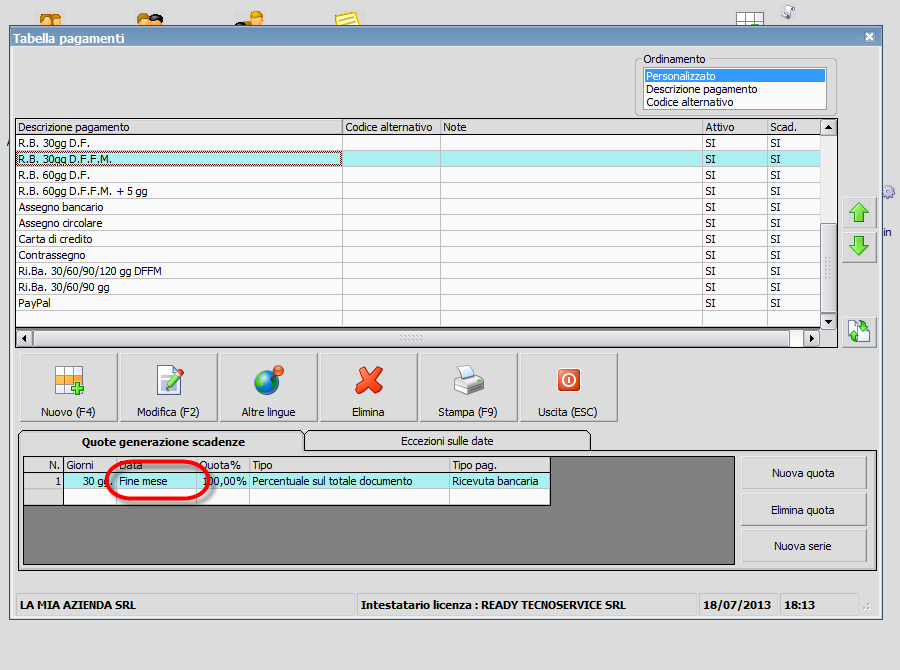This screenshot has width=900, height=670.
Task: Click the list's scroll up arrow
Action: pyautogui.click(x=828, y=127)
